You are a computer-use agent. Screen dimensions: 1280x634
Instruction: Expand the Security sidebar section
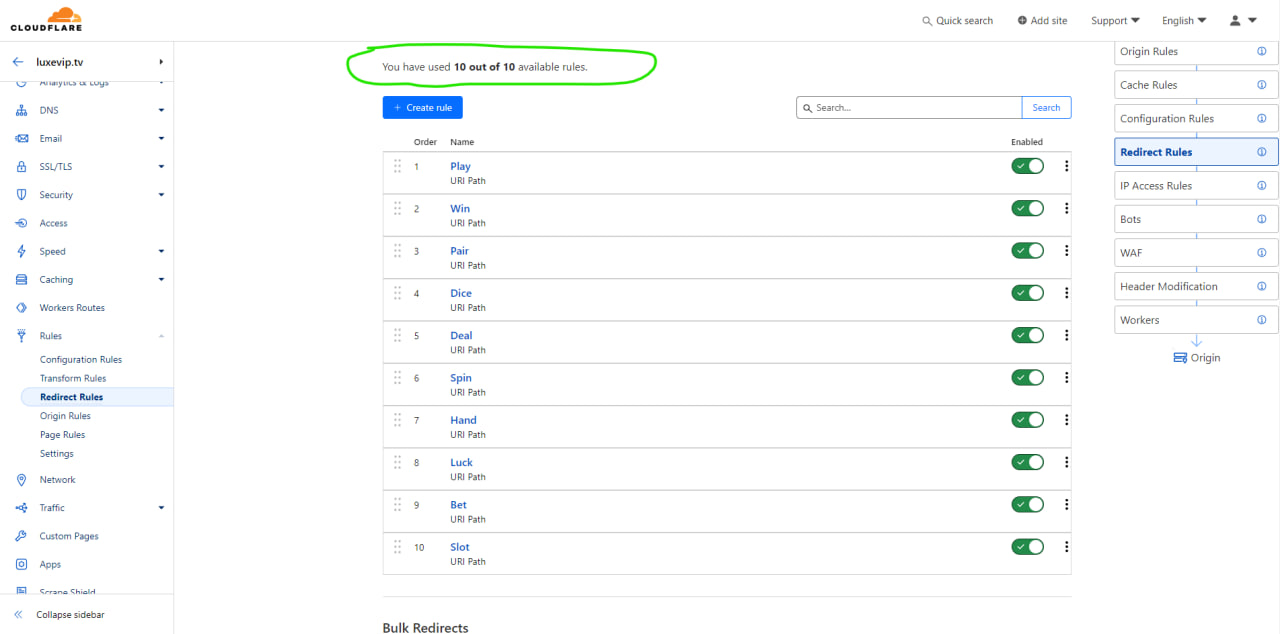[161, 195]
